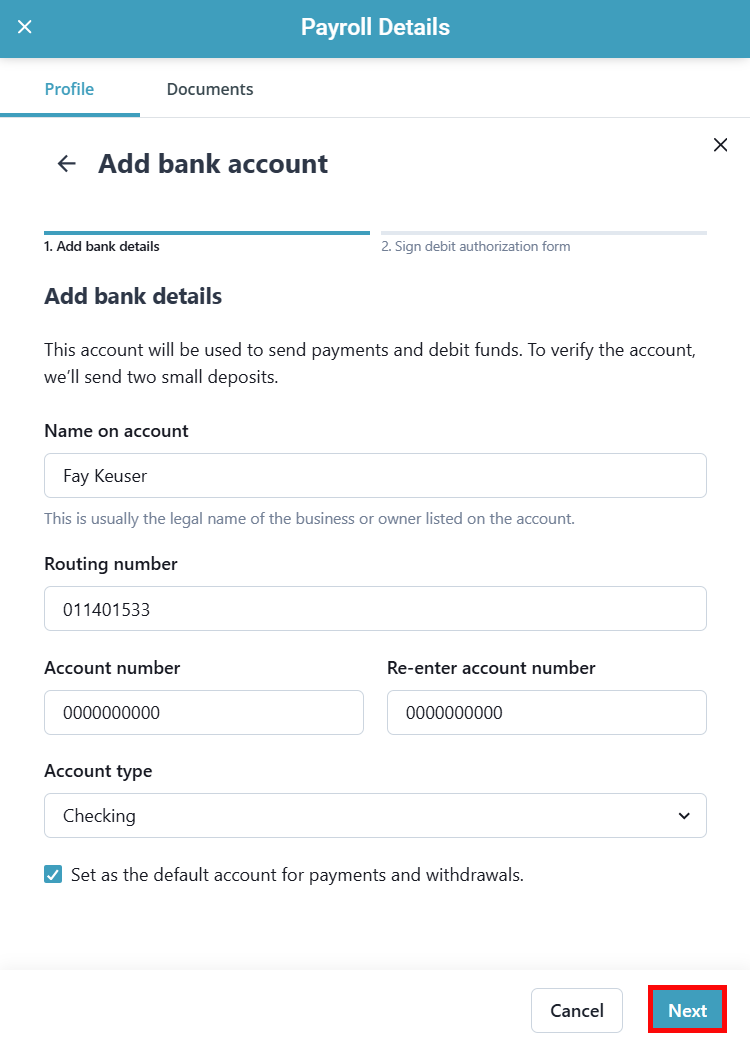Click the 'Add bank account' heading
Image resolution: width=750 pixels, height=1047 pixels.
click(x=213, y=164)
